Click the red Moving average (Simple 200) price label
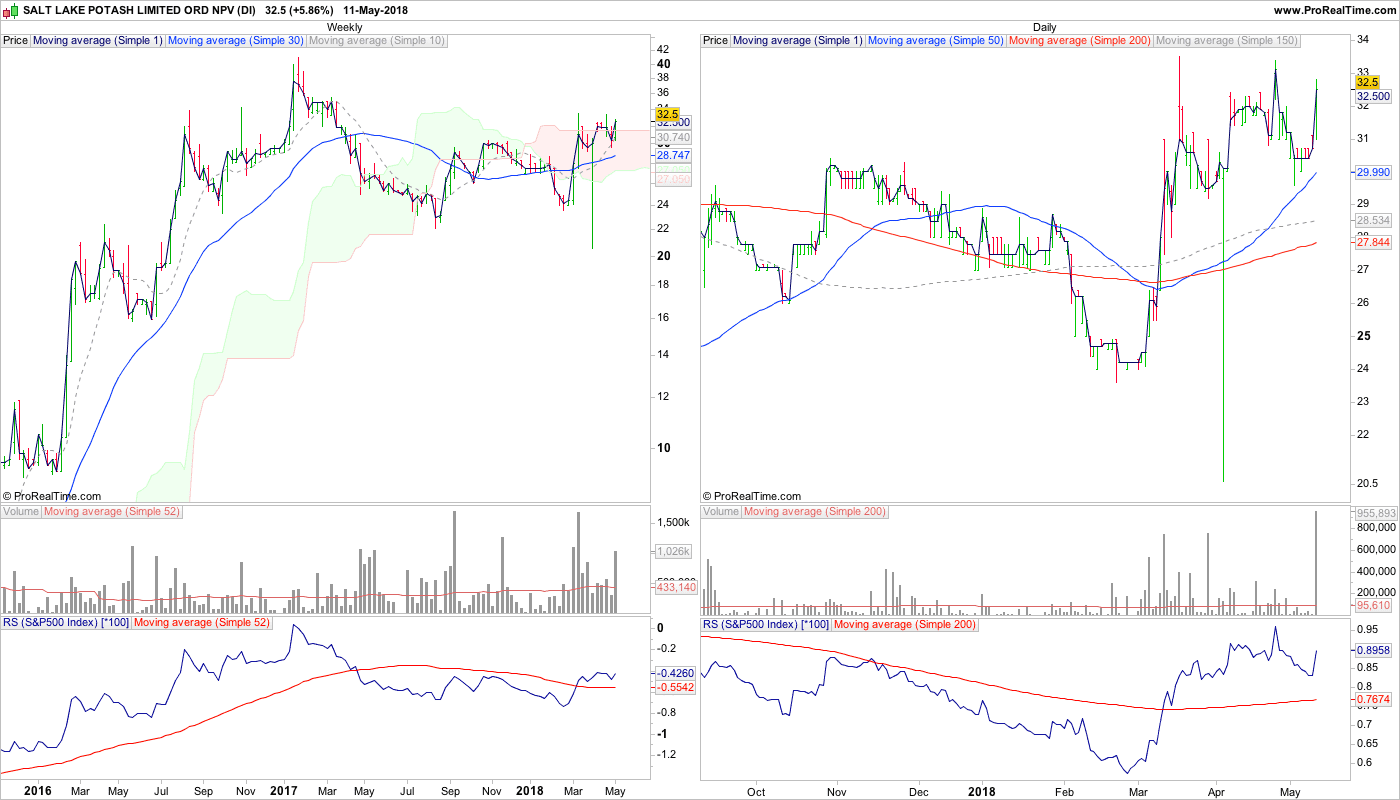This screenshot has width=1400, height=800. click(1080, 41)
